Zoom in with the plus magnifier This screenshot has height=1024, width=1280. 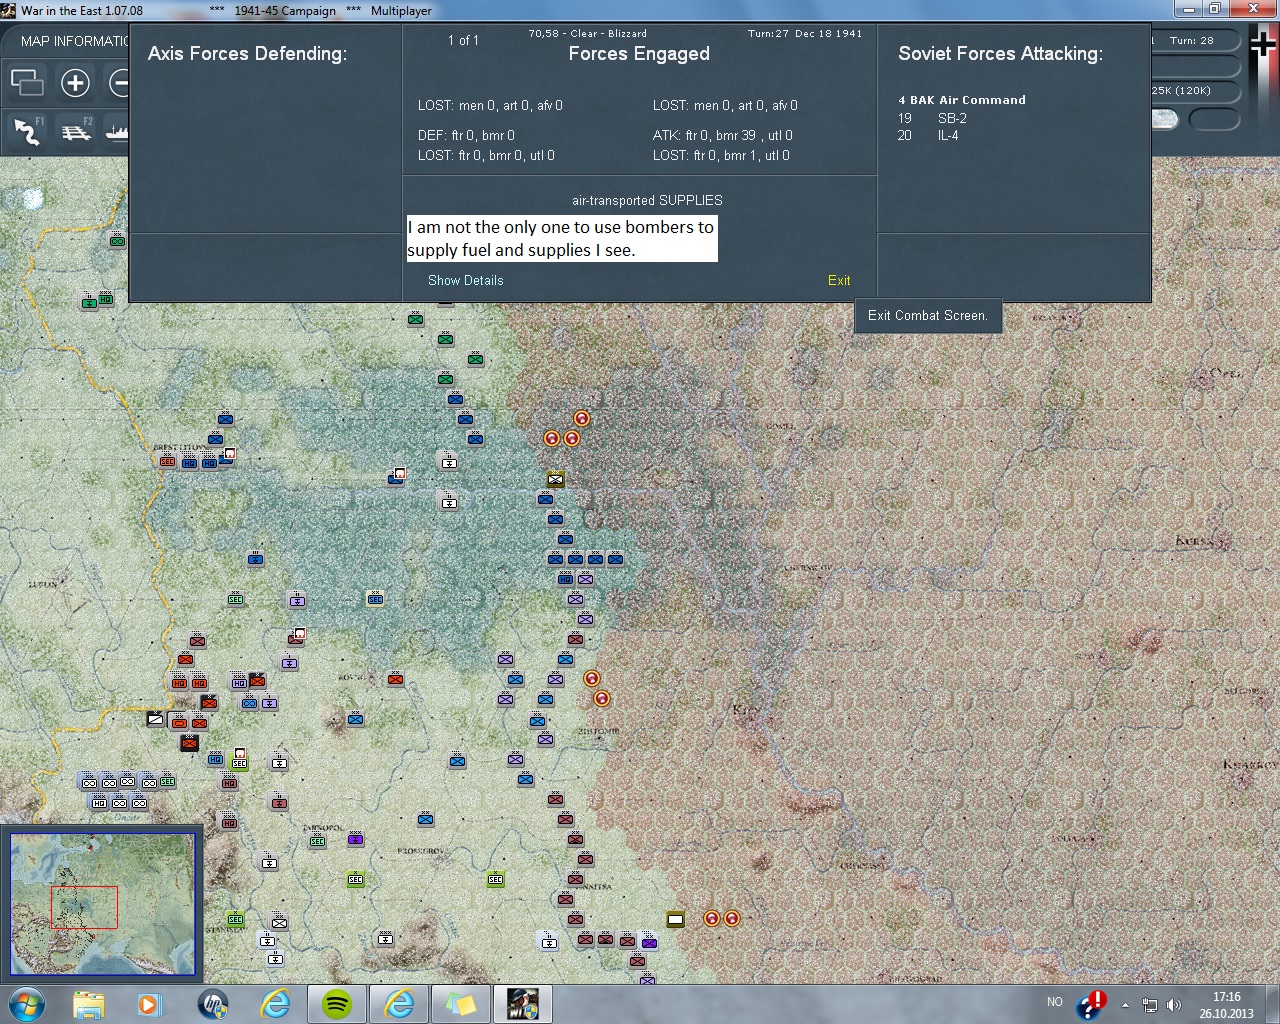pyautogui.click(x=75, y=82)
